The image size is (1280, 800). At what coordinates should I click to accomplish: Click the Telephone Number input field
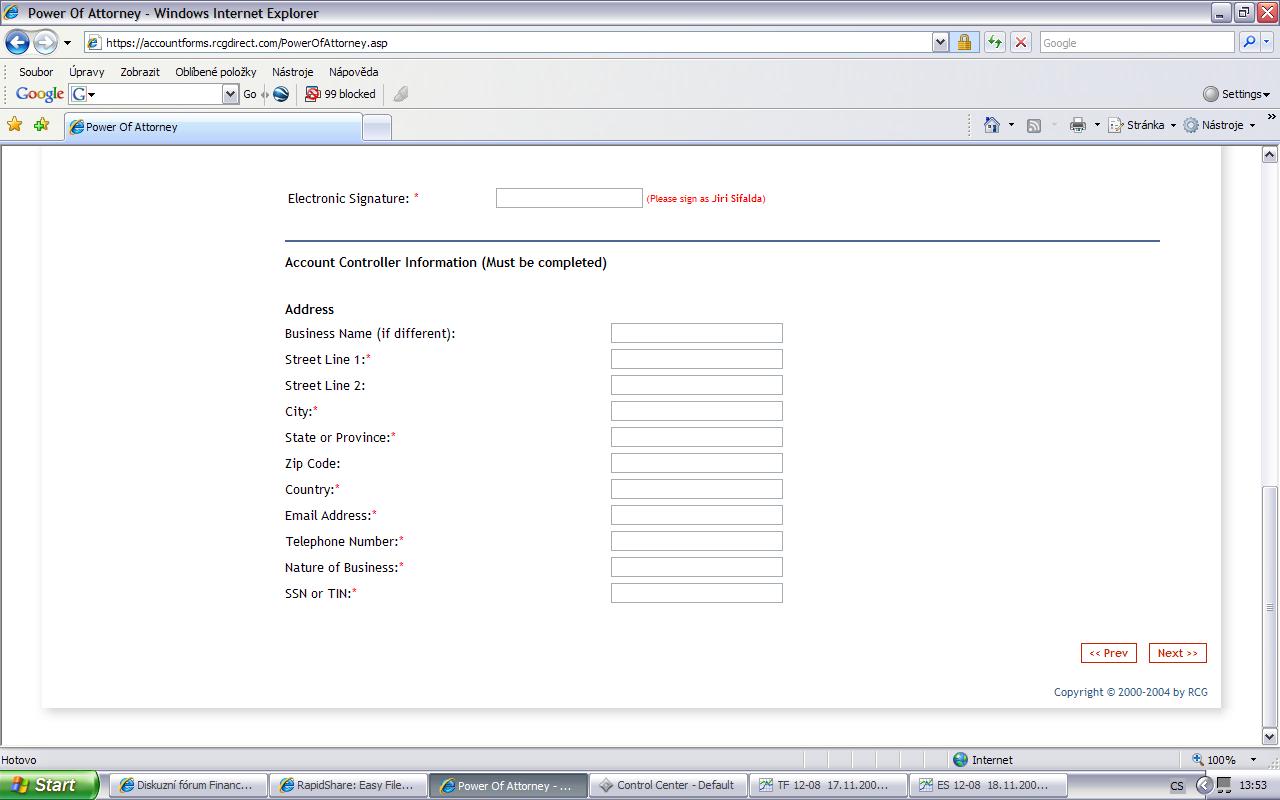[697, 541]
